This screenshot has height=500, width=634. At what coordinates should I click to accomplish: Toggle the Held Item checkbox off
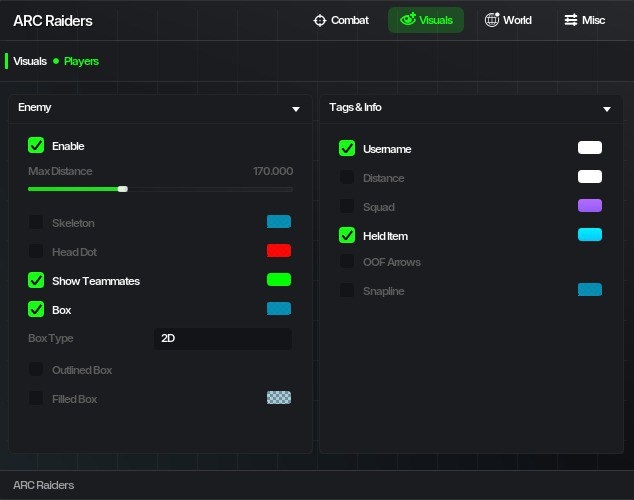point(347,236)
